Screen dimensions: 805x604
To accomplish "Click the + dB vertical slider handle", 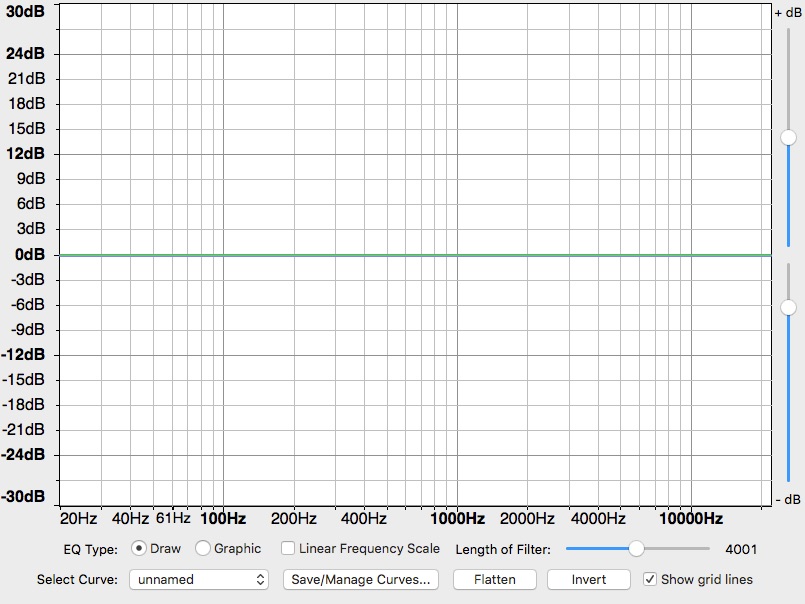I will (789, 137).
